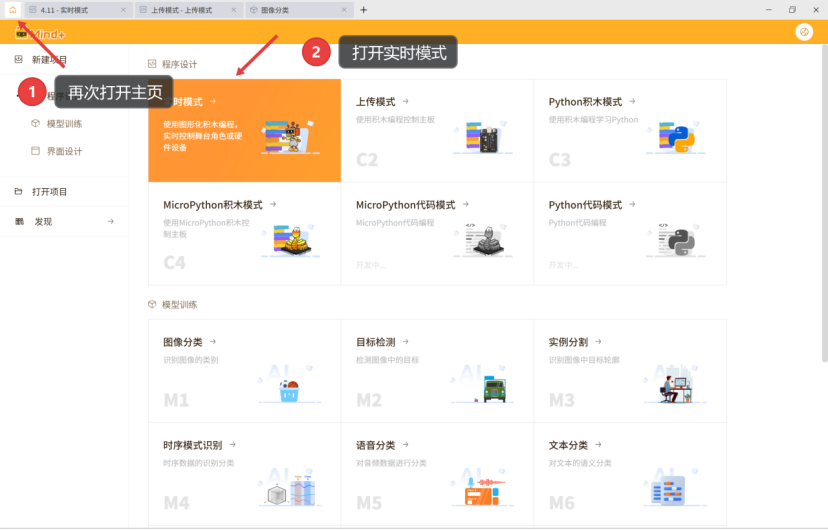The height and width of the screenshot is (530, 828).
Task: Add a new tab with plus button
Action: [364, 10]
